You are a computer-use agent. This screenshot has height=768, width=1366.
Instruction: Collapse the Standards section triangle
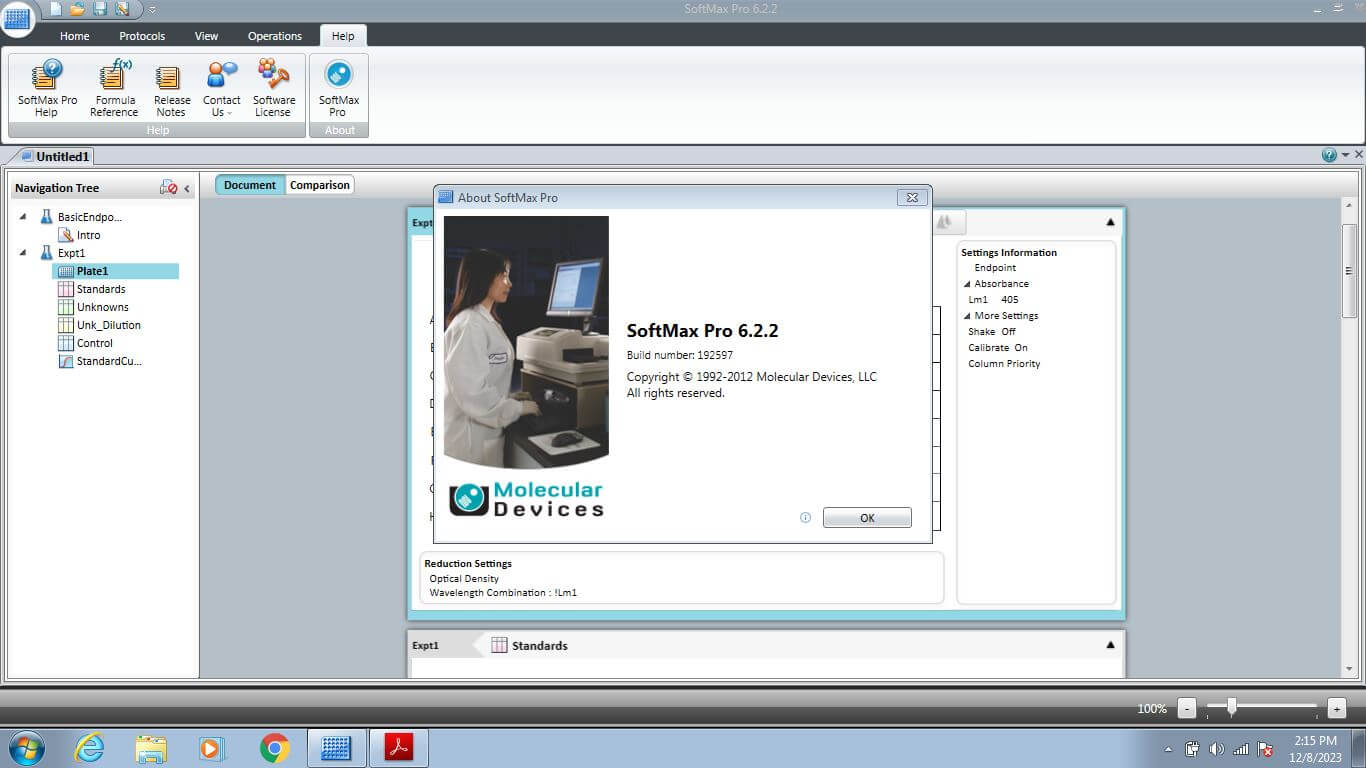click(1110, 645)
